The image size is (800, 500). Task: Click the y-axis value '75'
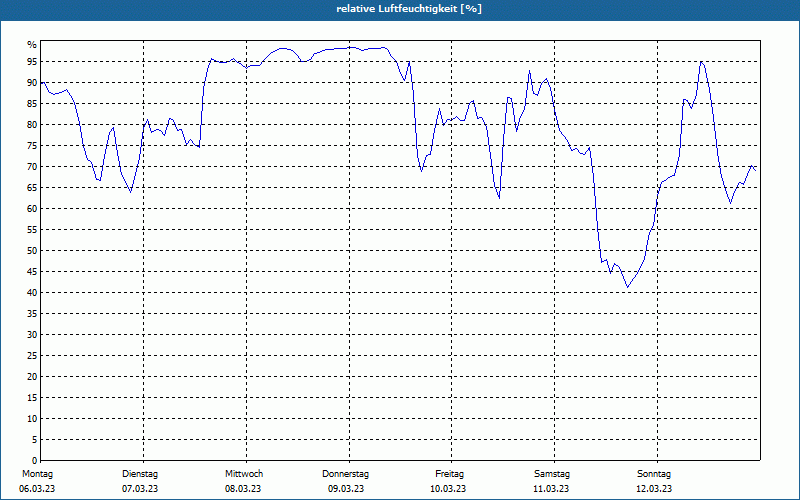pos(32,145)
